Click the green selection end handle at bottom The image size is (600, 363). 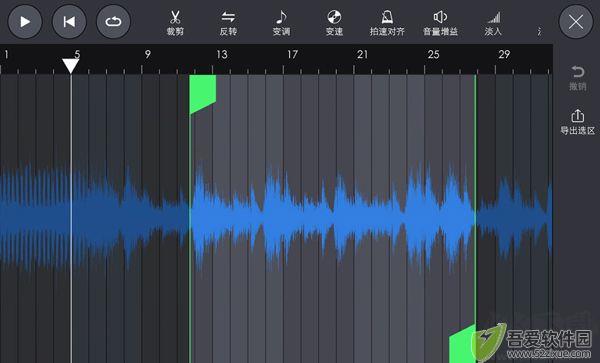463,344
